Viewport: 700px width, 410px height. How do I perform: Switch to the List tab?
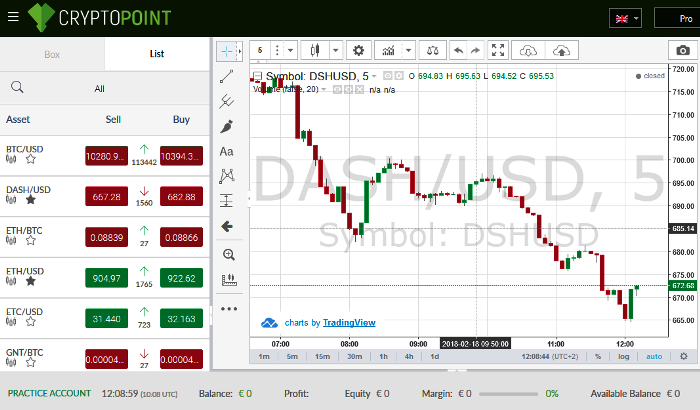tap(157, 54)
